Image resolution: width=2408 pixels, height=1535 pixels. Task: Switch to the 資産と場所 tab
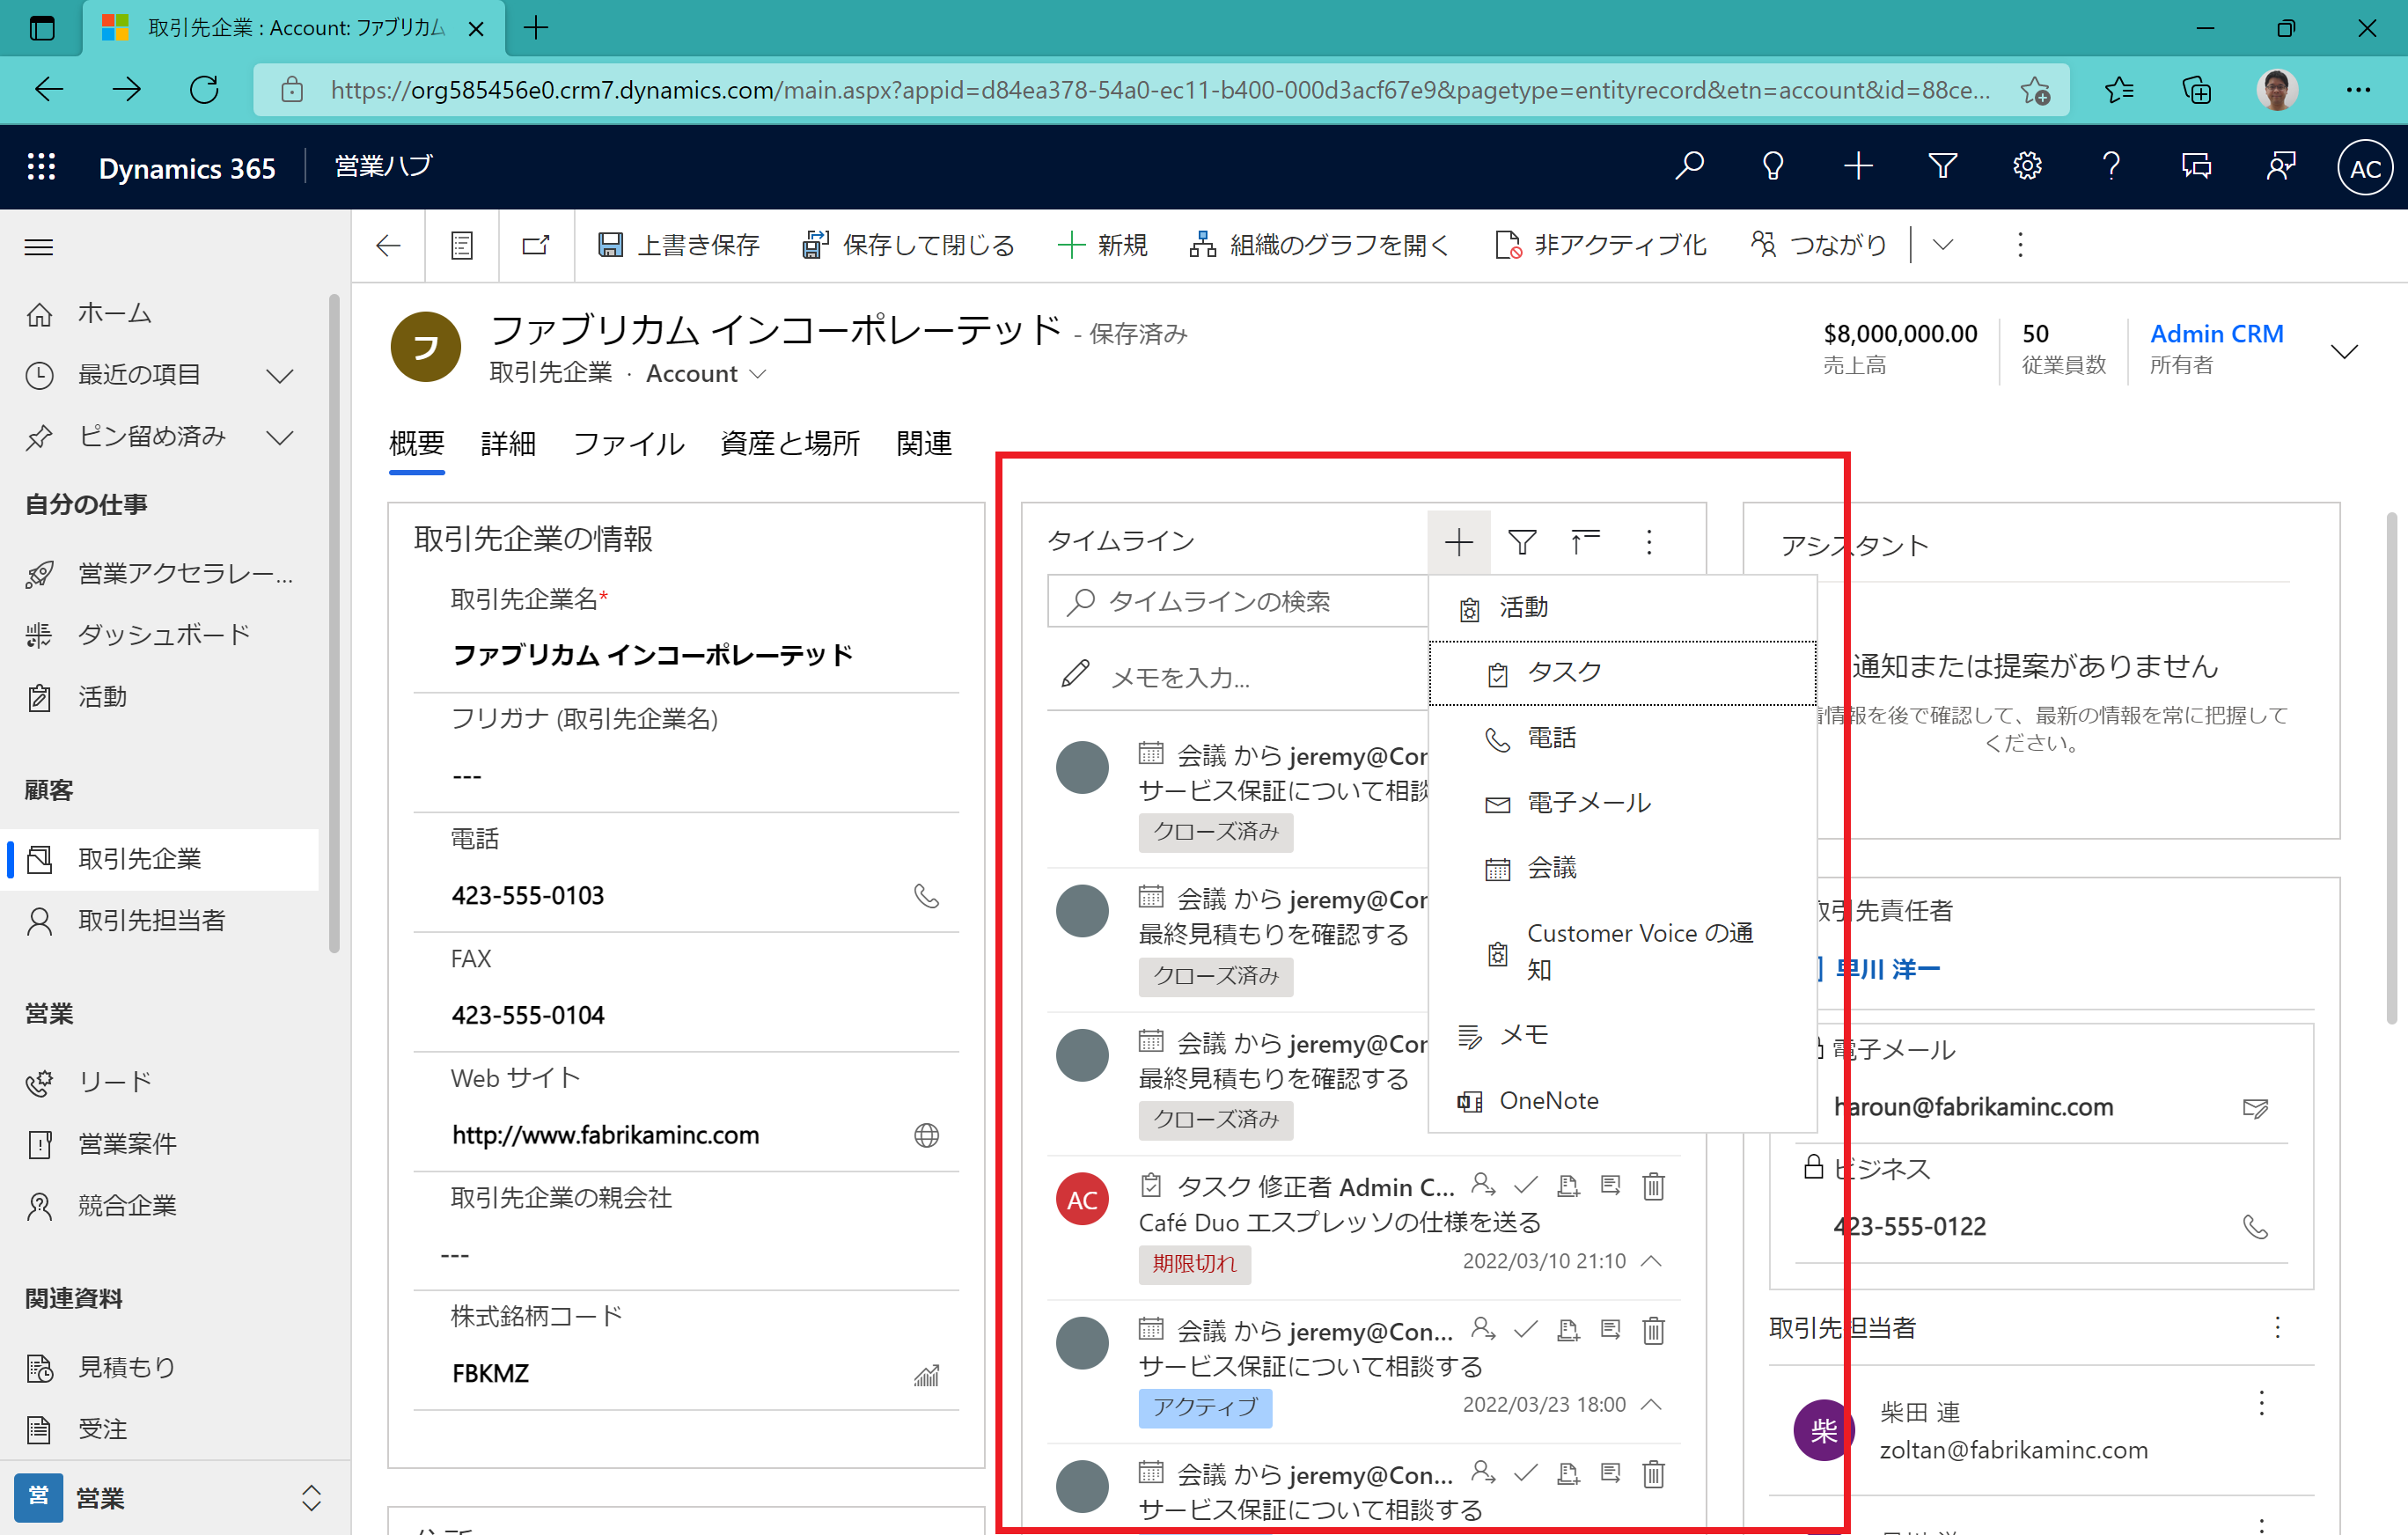(x=790, y=444)
